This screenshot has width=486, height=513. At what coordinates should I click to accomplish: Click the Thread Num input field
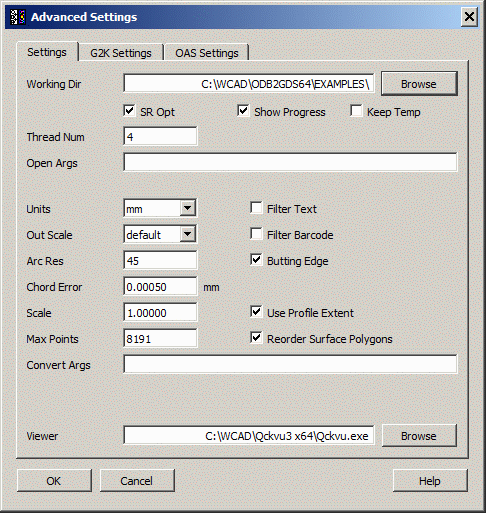click(x=160, y=136)
